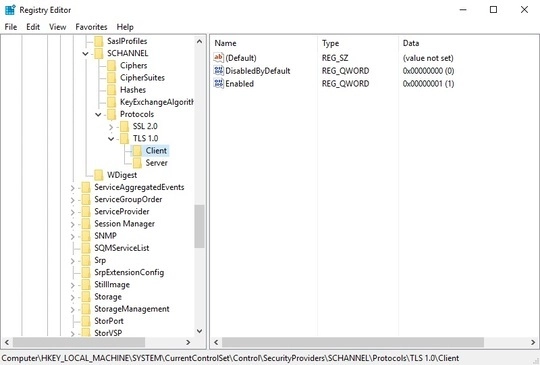Click the values pane horizontal scrollbar thumb

tap(353, 342)
